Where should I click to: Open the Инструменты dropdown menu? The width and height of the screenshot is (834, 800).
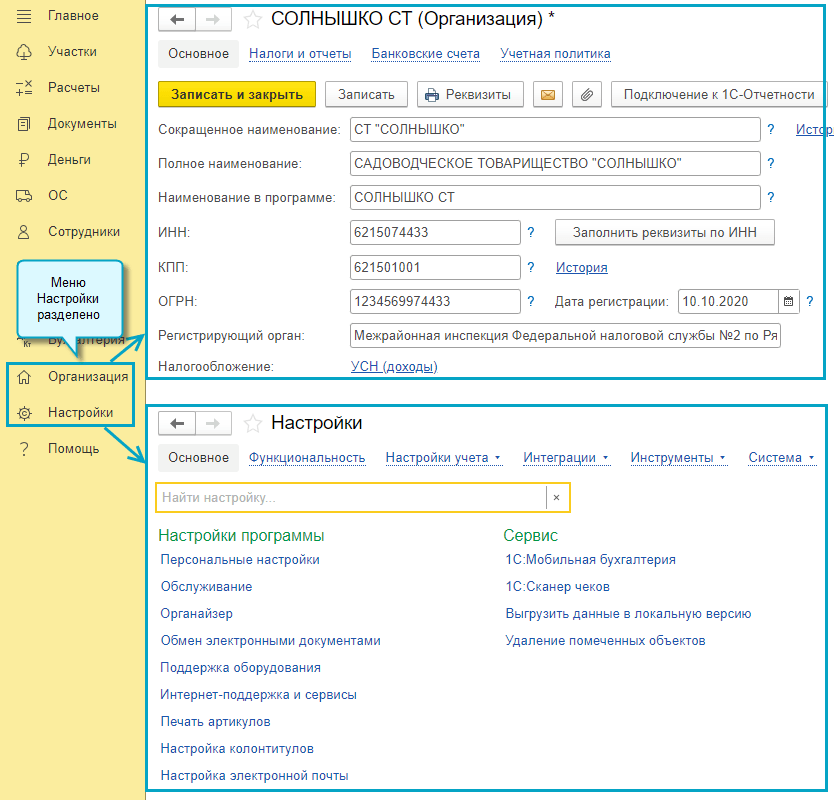coord(678,458)
